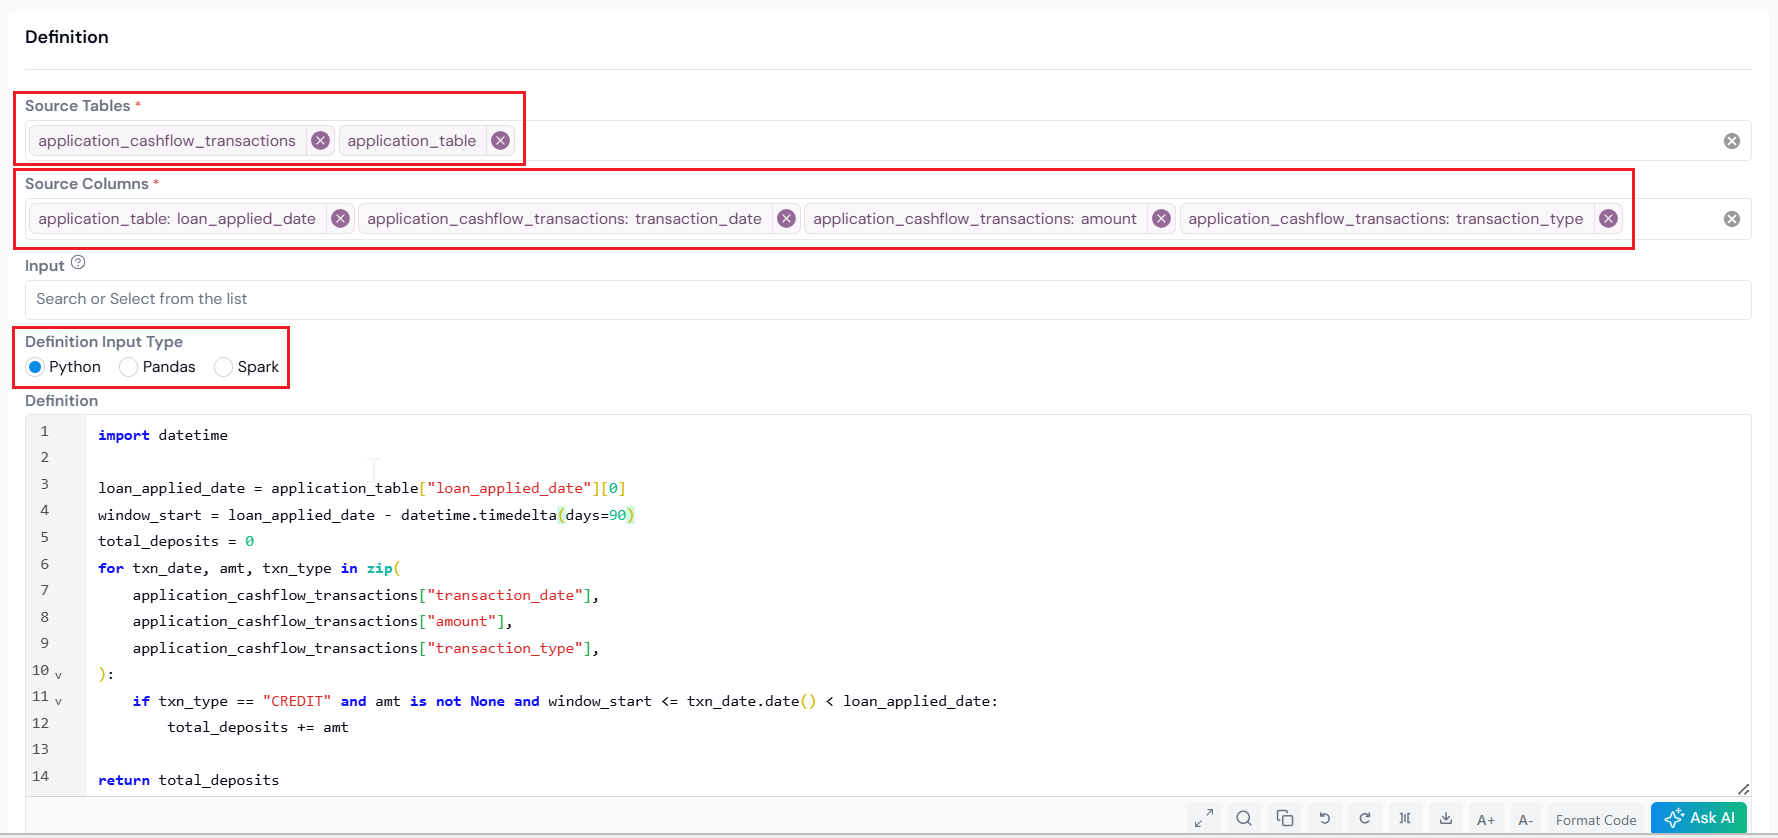Remove transaction_date column tag
1778x838 pixels.
786,219
